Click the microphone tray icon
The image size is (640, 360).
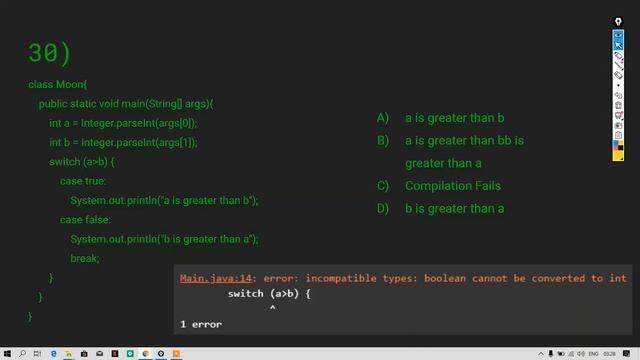click(551, 354)
